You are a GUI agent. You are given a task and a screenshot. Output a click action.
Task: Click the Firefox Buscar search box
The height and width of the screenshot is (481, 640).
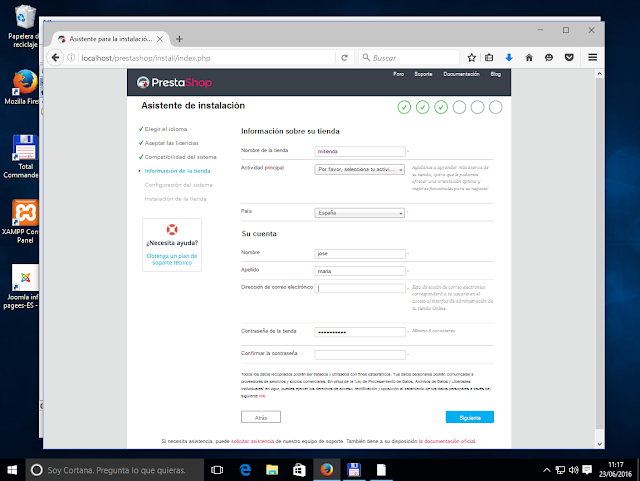click(x=409, y=58)
